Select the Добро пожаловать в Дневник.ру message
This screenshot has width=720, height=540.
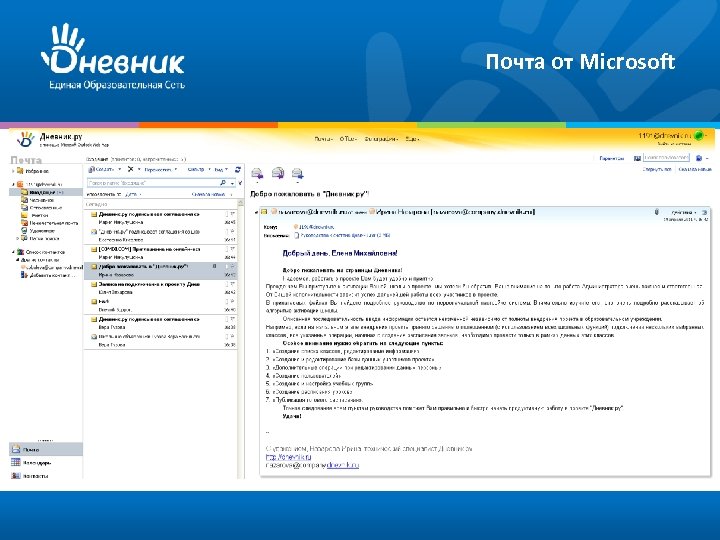[x=160, y=271]
